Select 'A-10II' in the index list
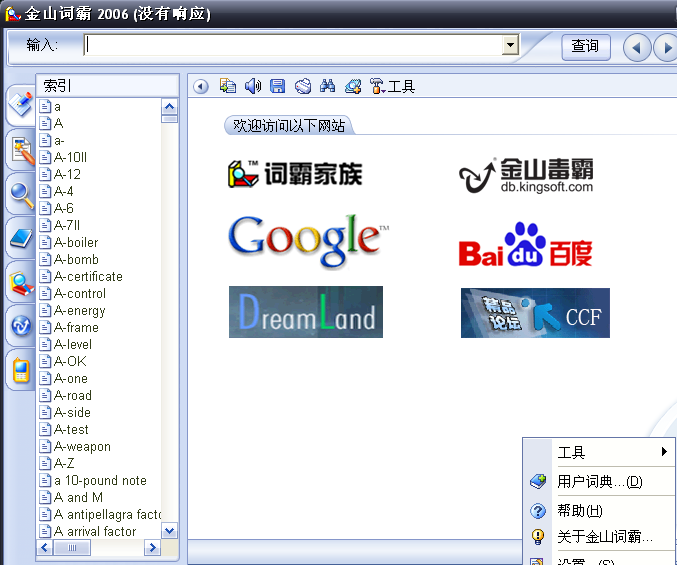Screen dimensions: 677x565 70,158
